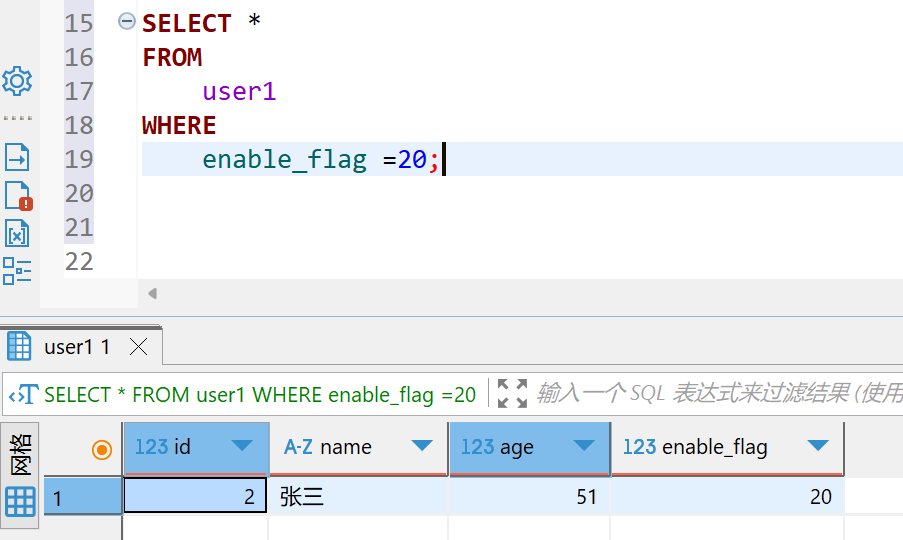Open the id column dropdown arrow
Screen dimensions: 903x540
(241, 446)
